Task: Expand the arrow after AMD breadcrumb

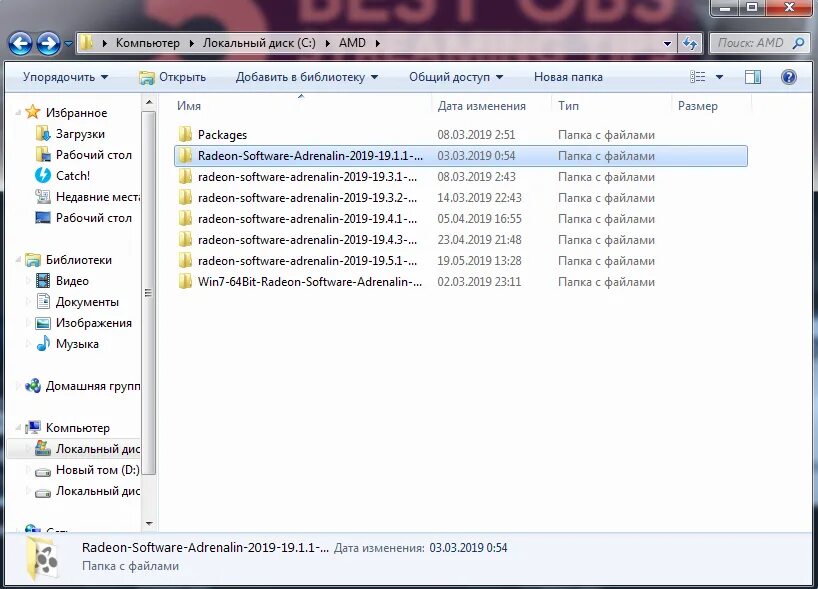Action: point(377,43)
